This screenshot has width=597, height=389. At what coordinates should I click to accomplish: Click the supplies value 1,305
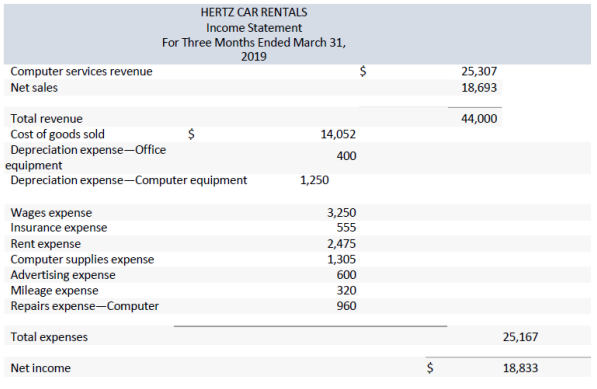342,259
